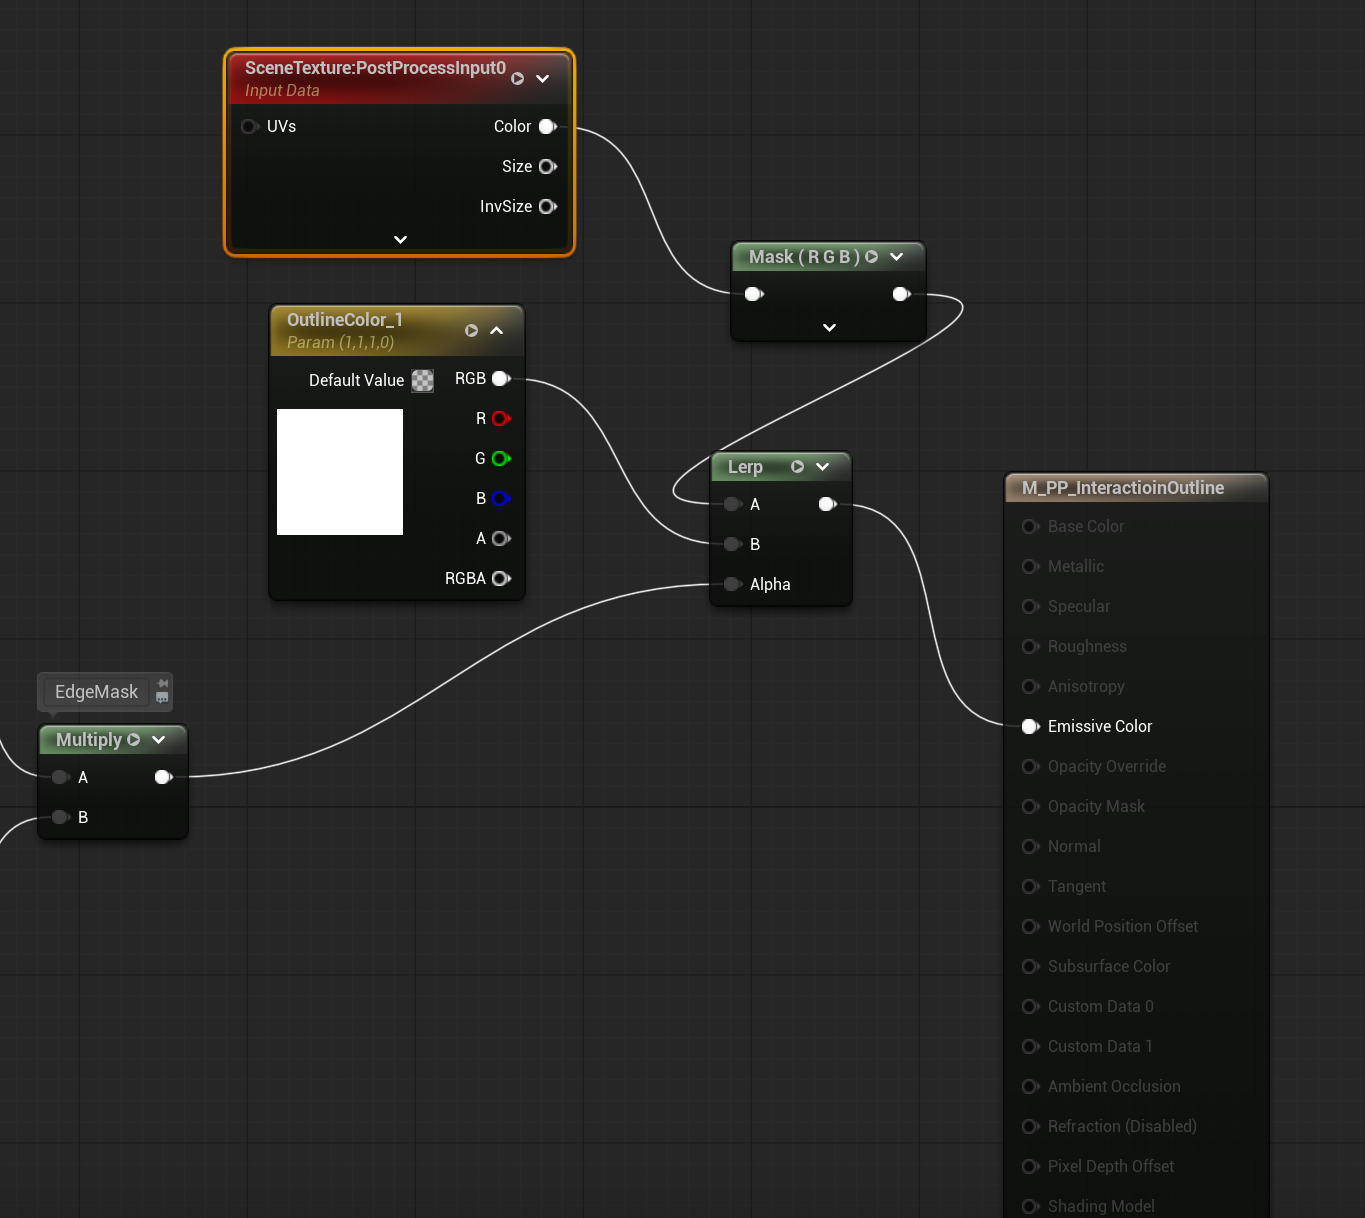Click Custom Data 0 pin

coord(1031,1006)
